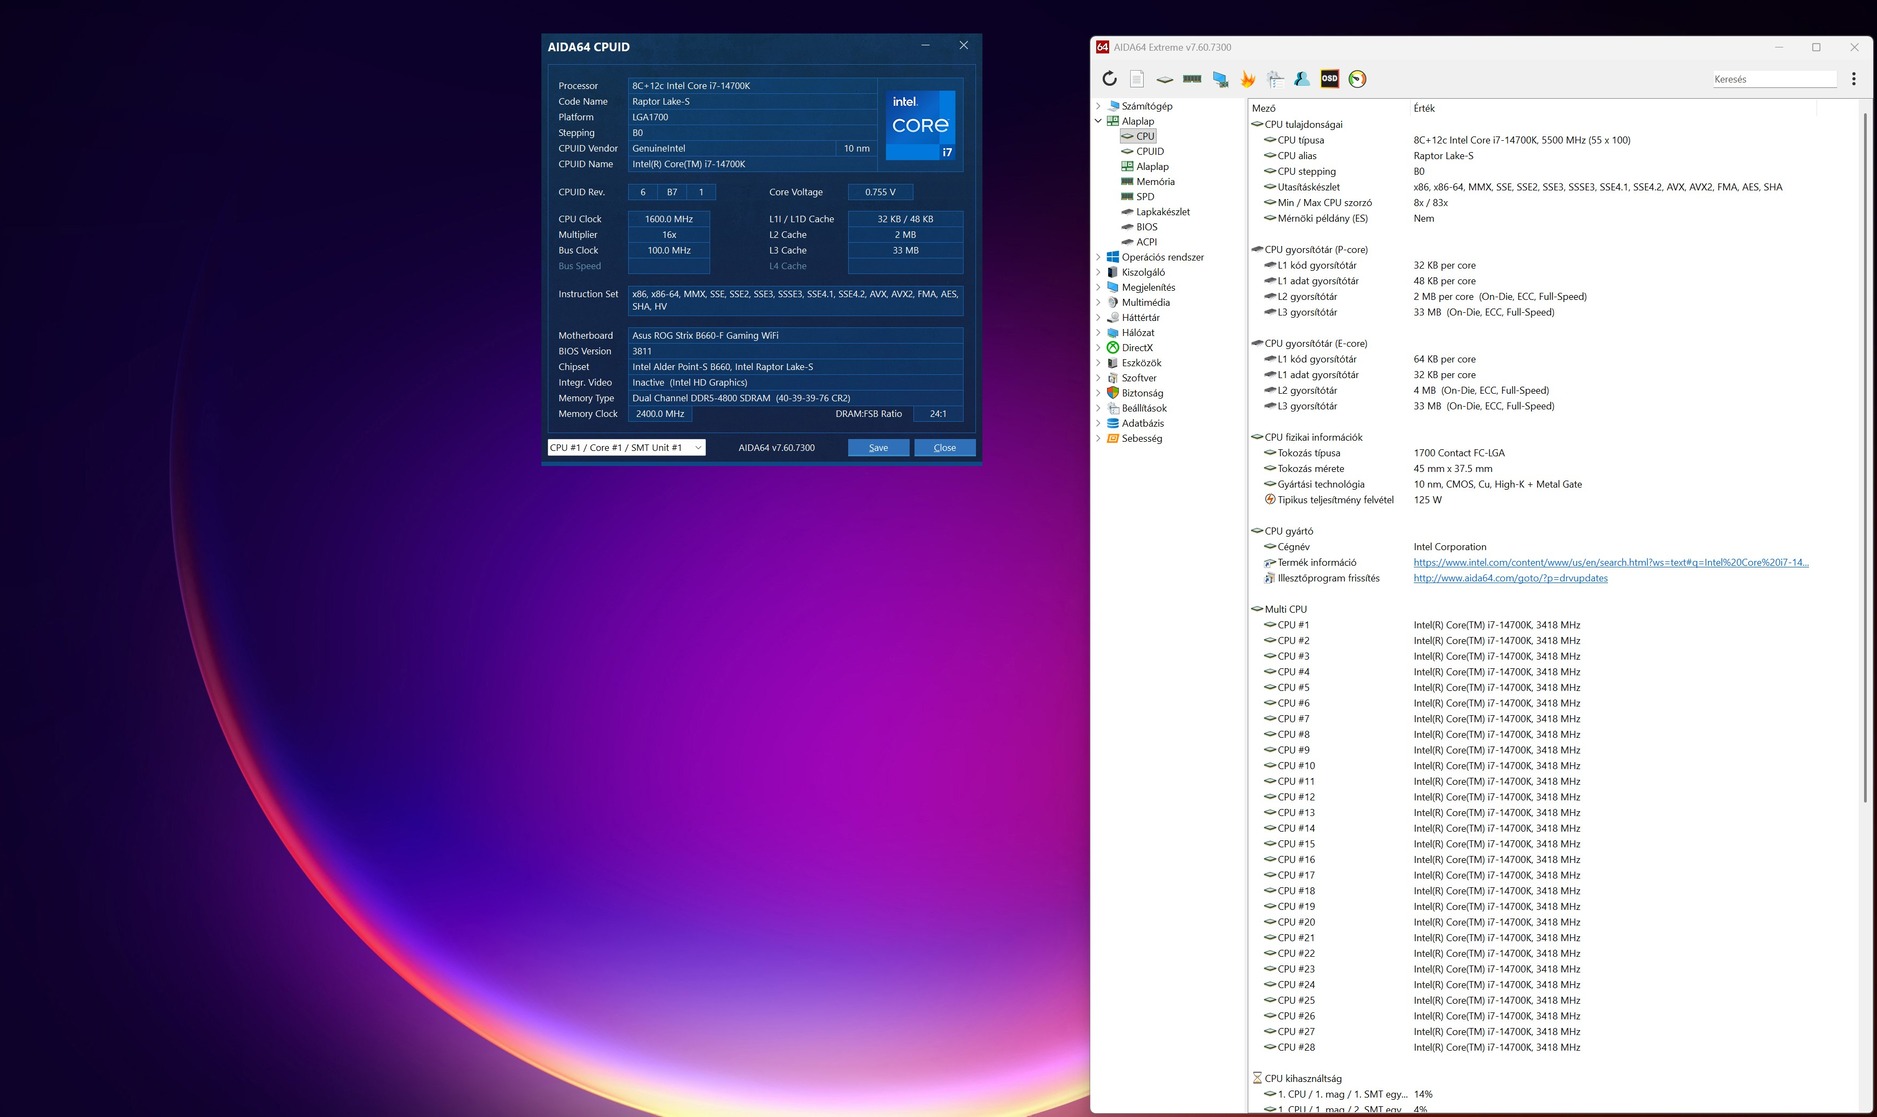1877x1117 pixels.
Task: Click the Eszközök devices icon
Action: [x=1112, y=363]
